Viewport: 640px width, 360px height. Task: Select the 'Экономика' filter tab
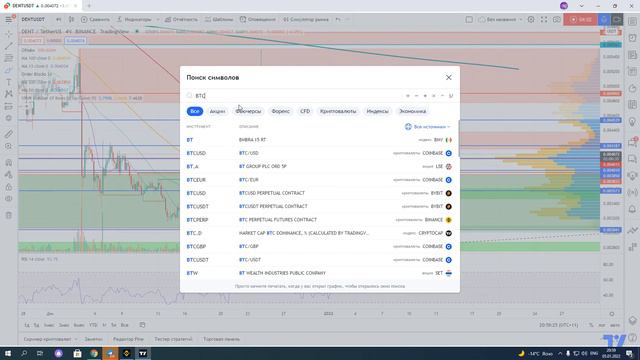coord(412,111)
